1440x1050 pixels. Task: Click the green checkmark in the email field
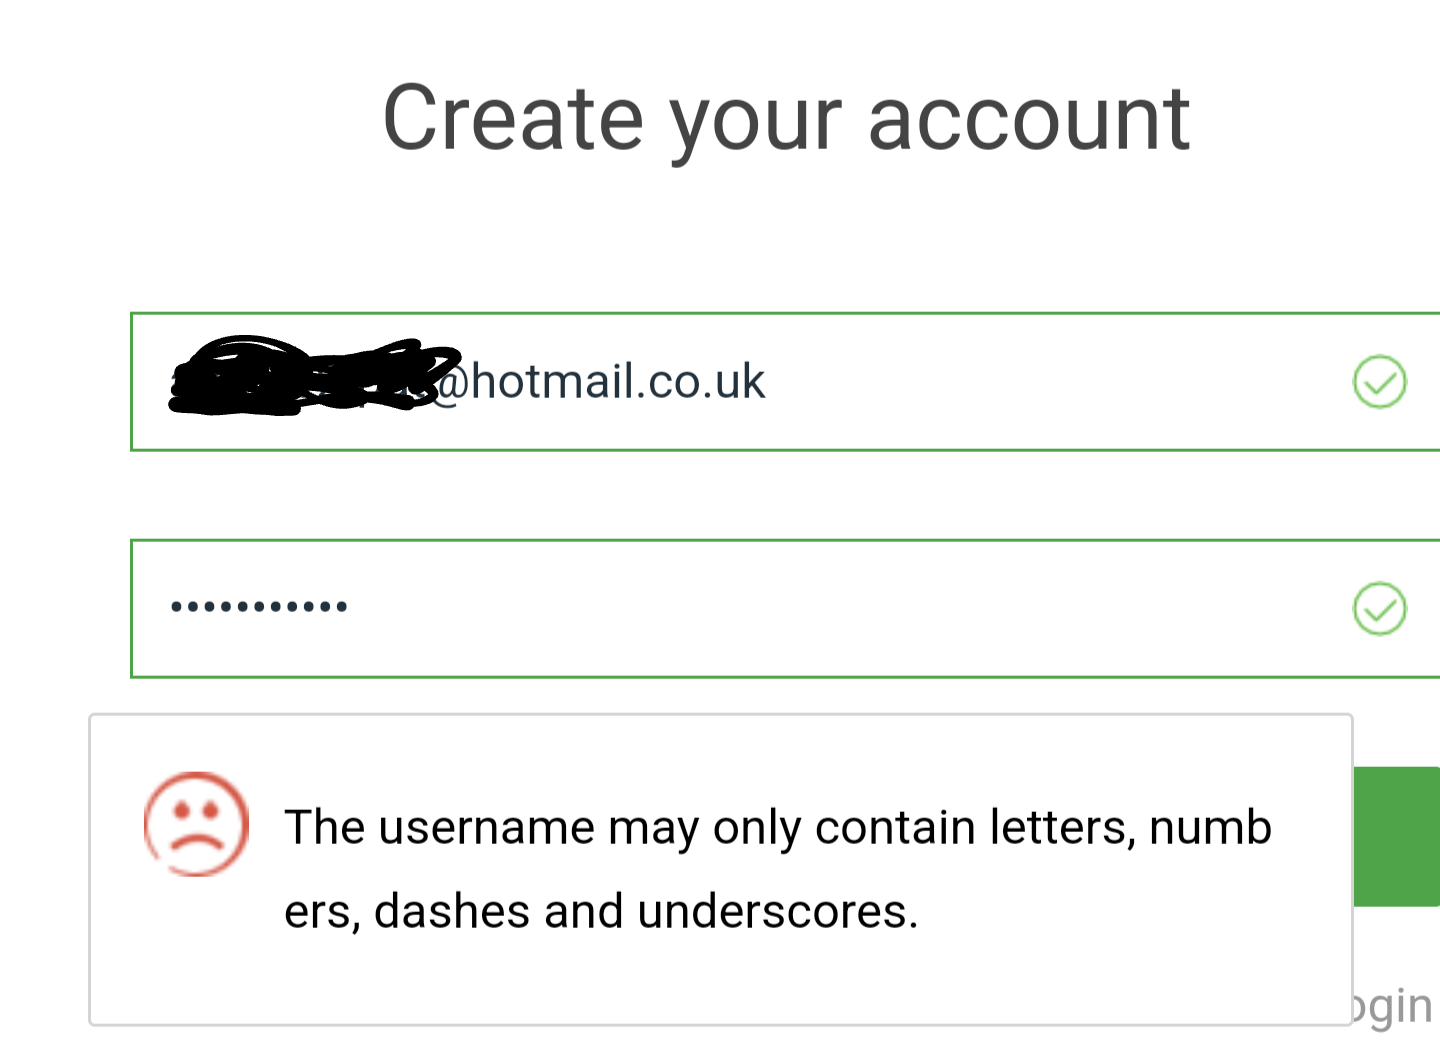point(1379,381)
